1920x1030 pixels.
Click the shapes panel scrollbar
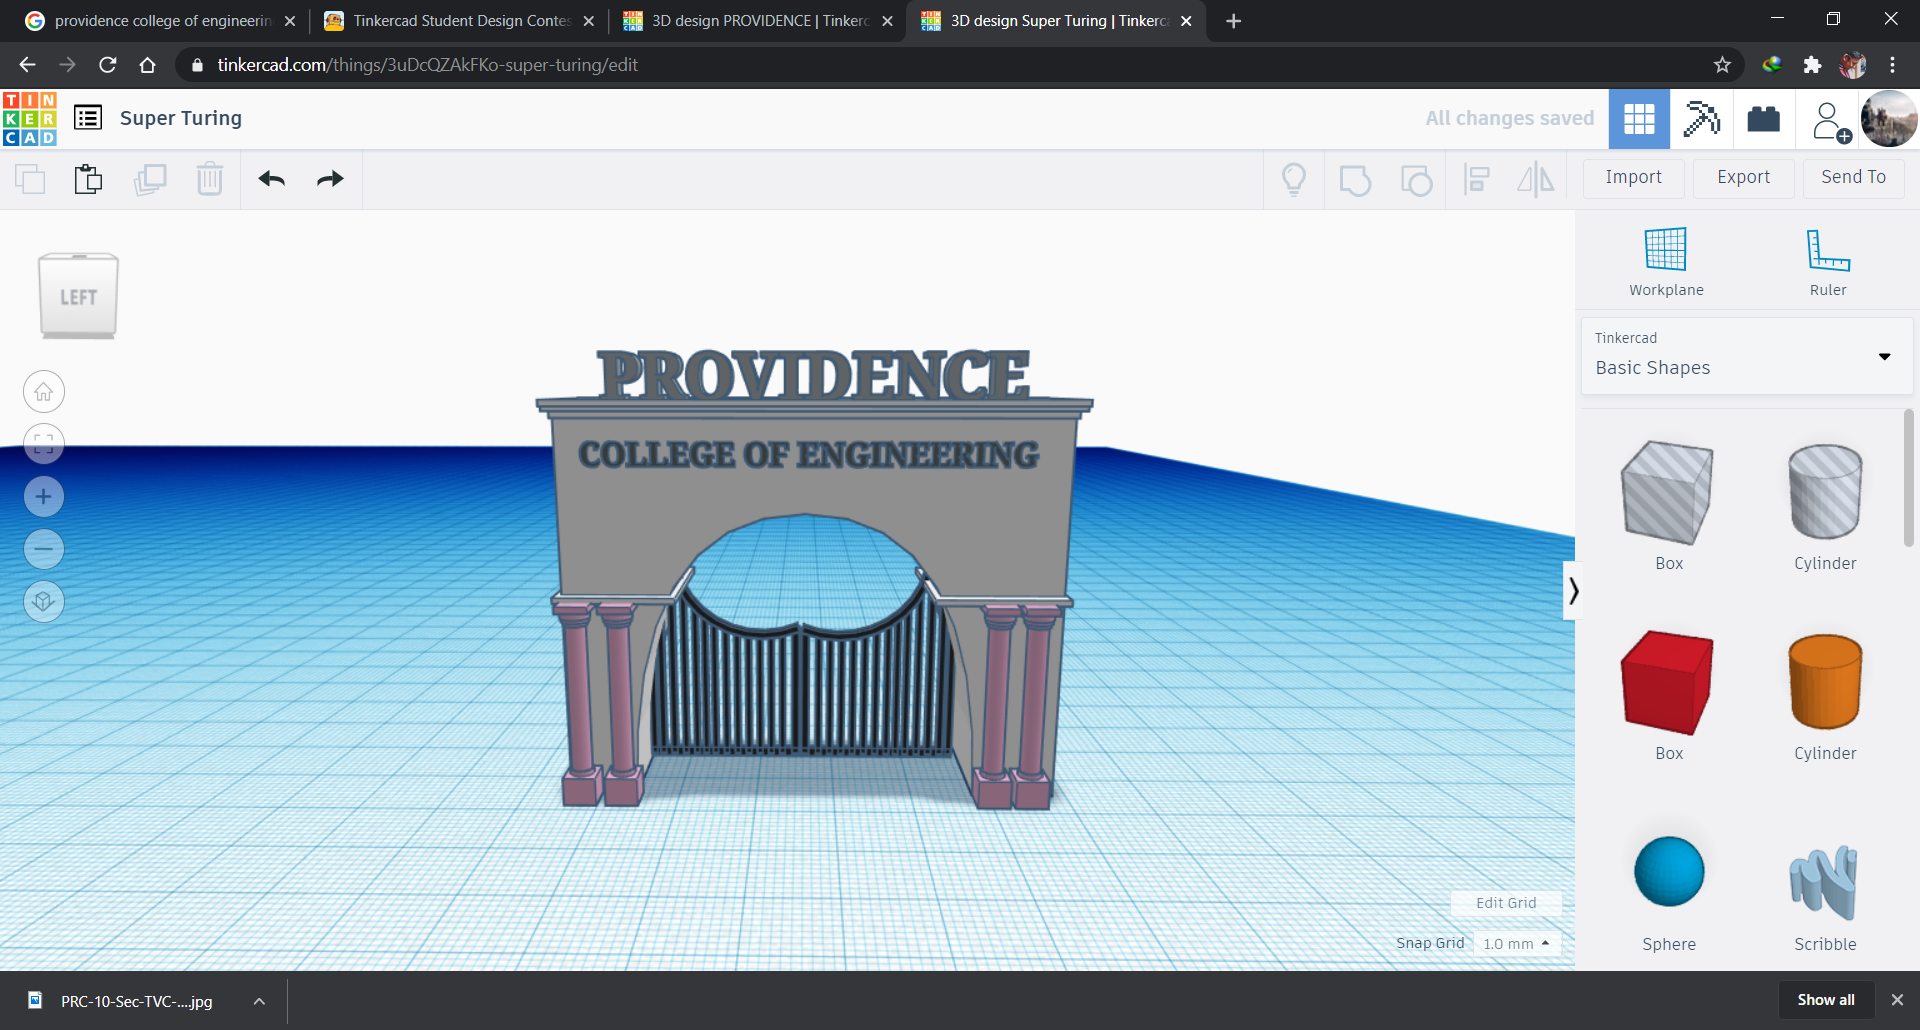click(x=1908, y=478)
